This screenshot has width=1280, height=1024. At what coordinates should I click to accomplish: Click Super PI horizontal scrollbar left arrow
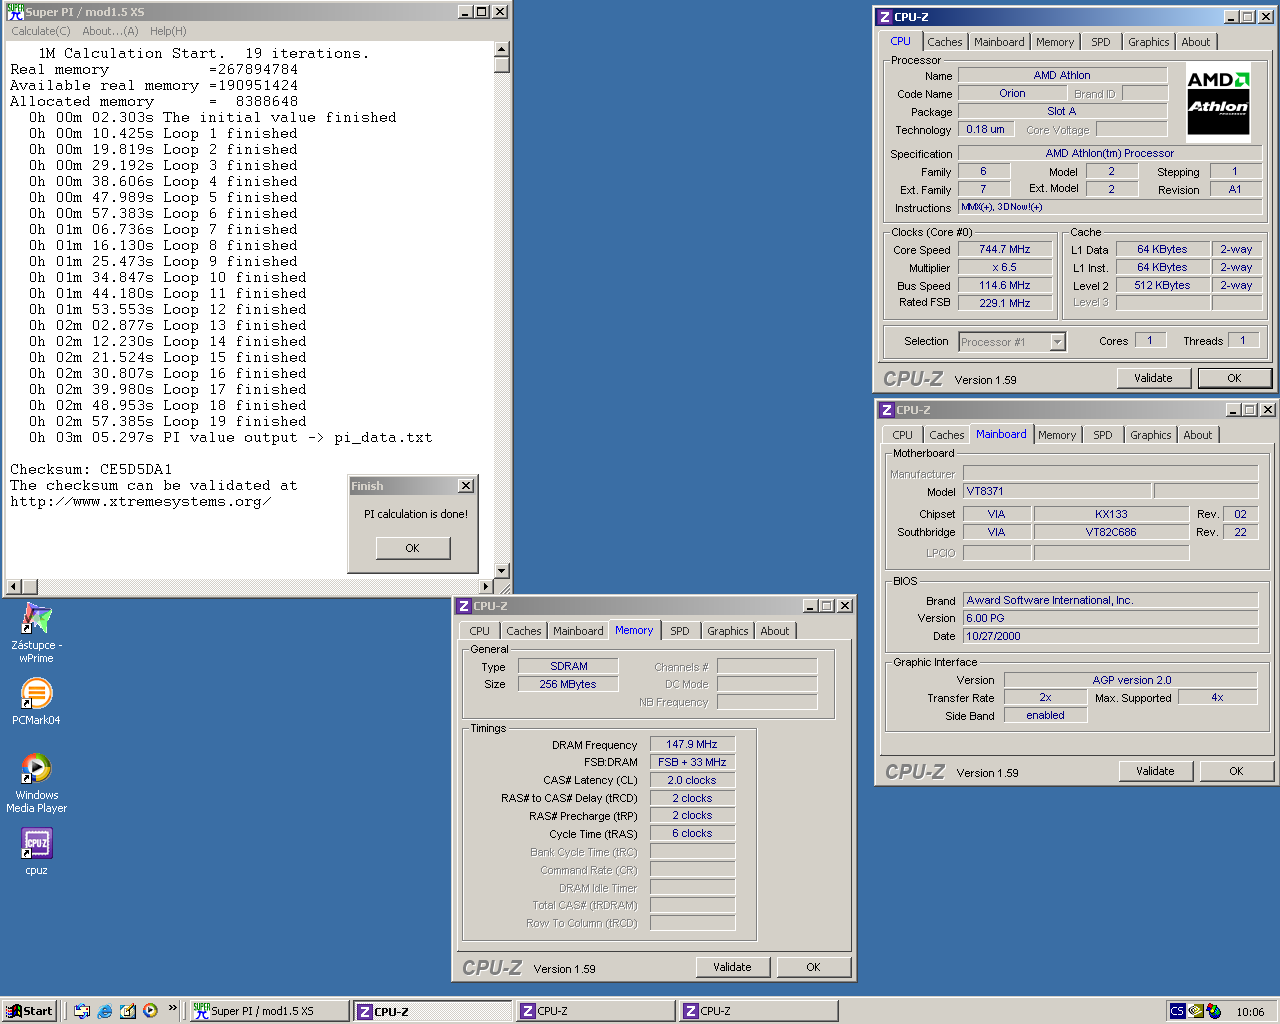point(14,587)
